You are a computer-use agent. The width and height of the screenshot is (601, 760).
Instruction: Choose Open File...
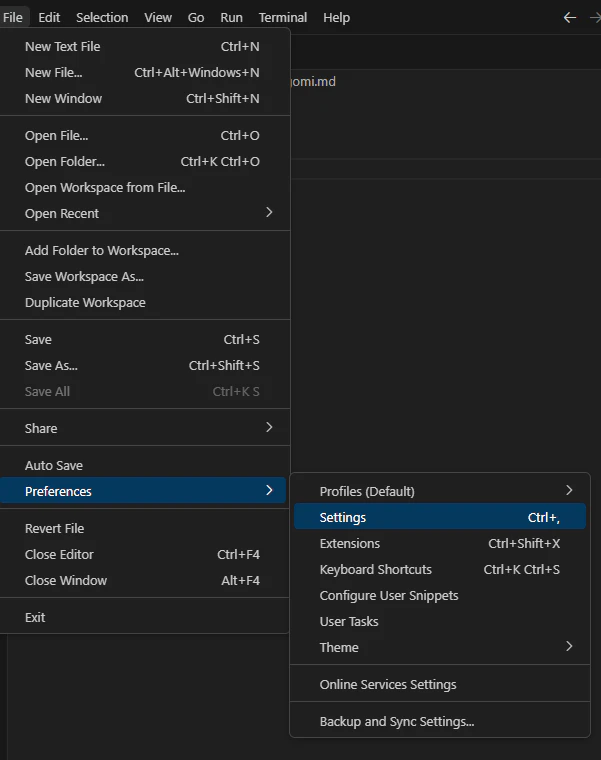click(x=145, y=136)
